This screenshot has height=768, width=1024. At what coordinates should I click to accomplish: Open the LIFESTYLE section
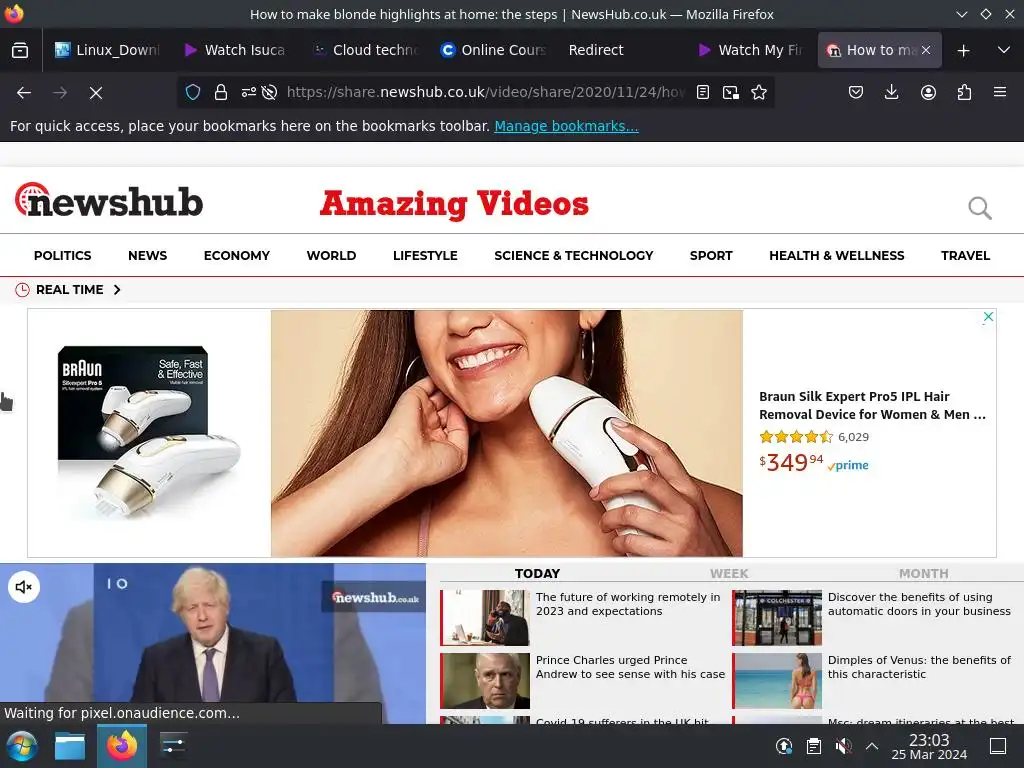(x=425, y=255)
